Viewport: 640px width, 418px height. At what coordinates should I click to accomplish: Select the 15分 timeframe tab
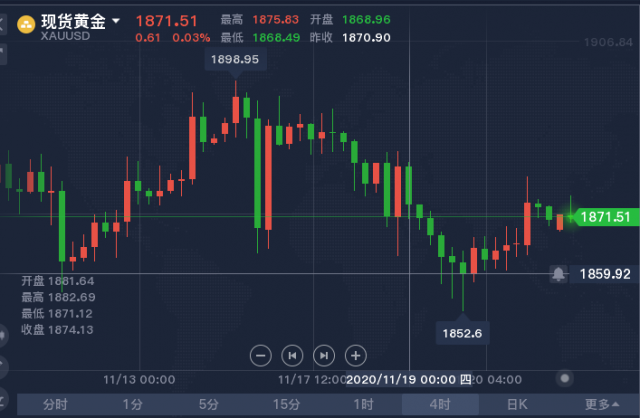click(x=286, y=405)
